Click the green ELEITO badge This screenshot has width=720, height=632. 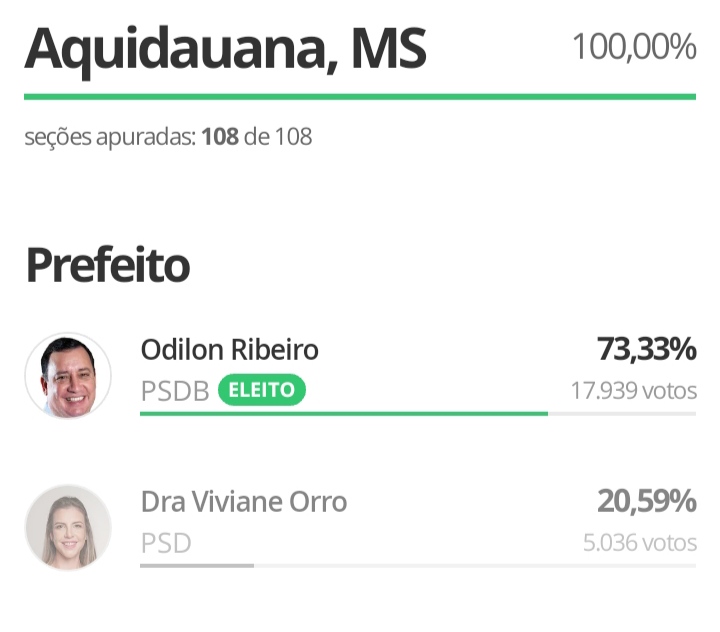tap(262, 390)
